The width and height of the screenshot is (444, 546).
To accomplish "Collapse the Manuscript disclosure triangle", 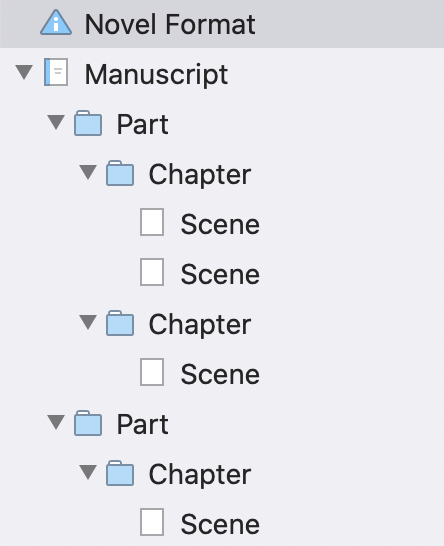I will 24,72.
